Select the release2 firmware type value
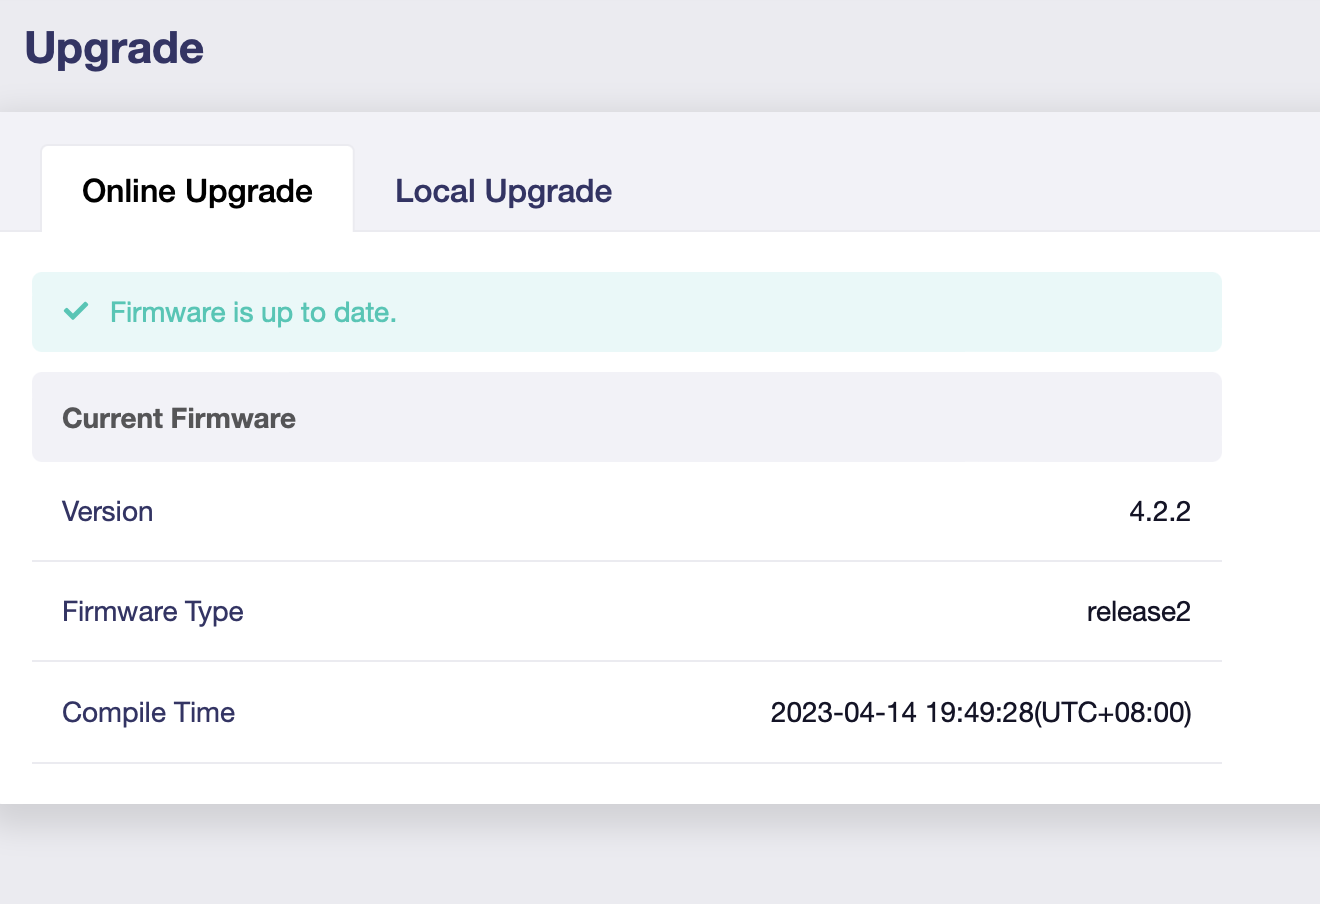 pos(1138,612)
